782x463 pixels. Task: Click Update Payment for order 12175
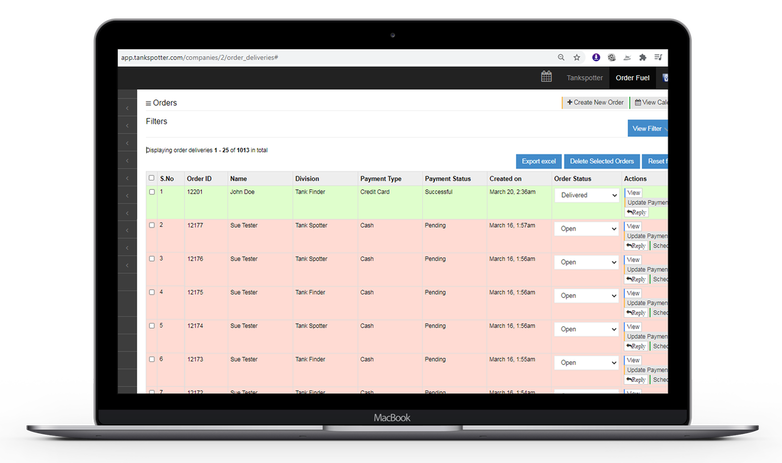click(x=646, y=303)
